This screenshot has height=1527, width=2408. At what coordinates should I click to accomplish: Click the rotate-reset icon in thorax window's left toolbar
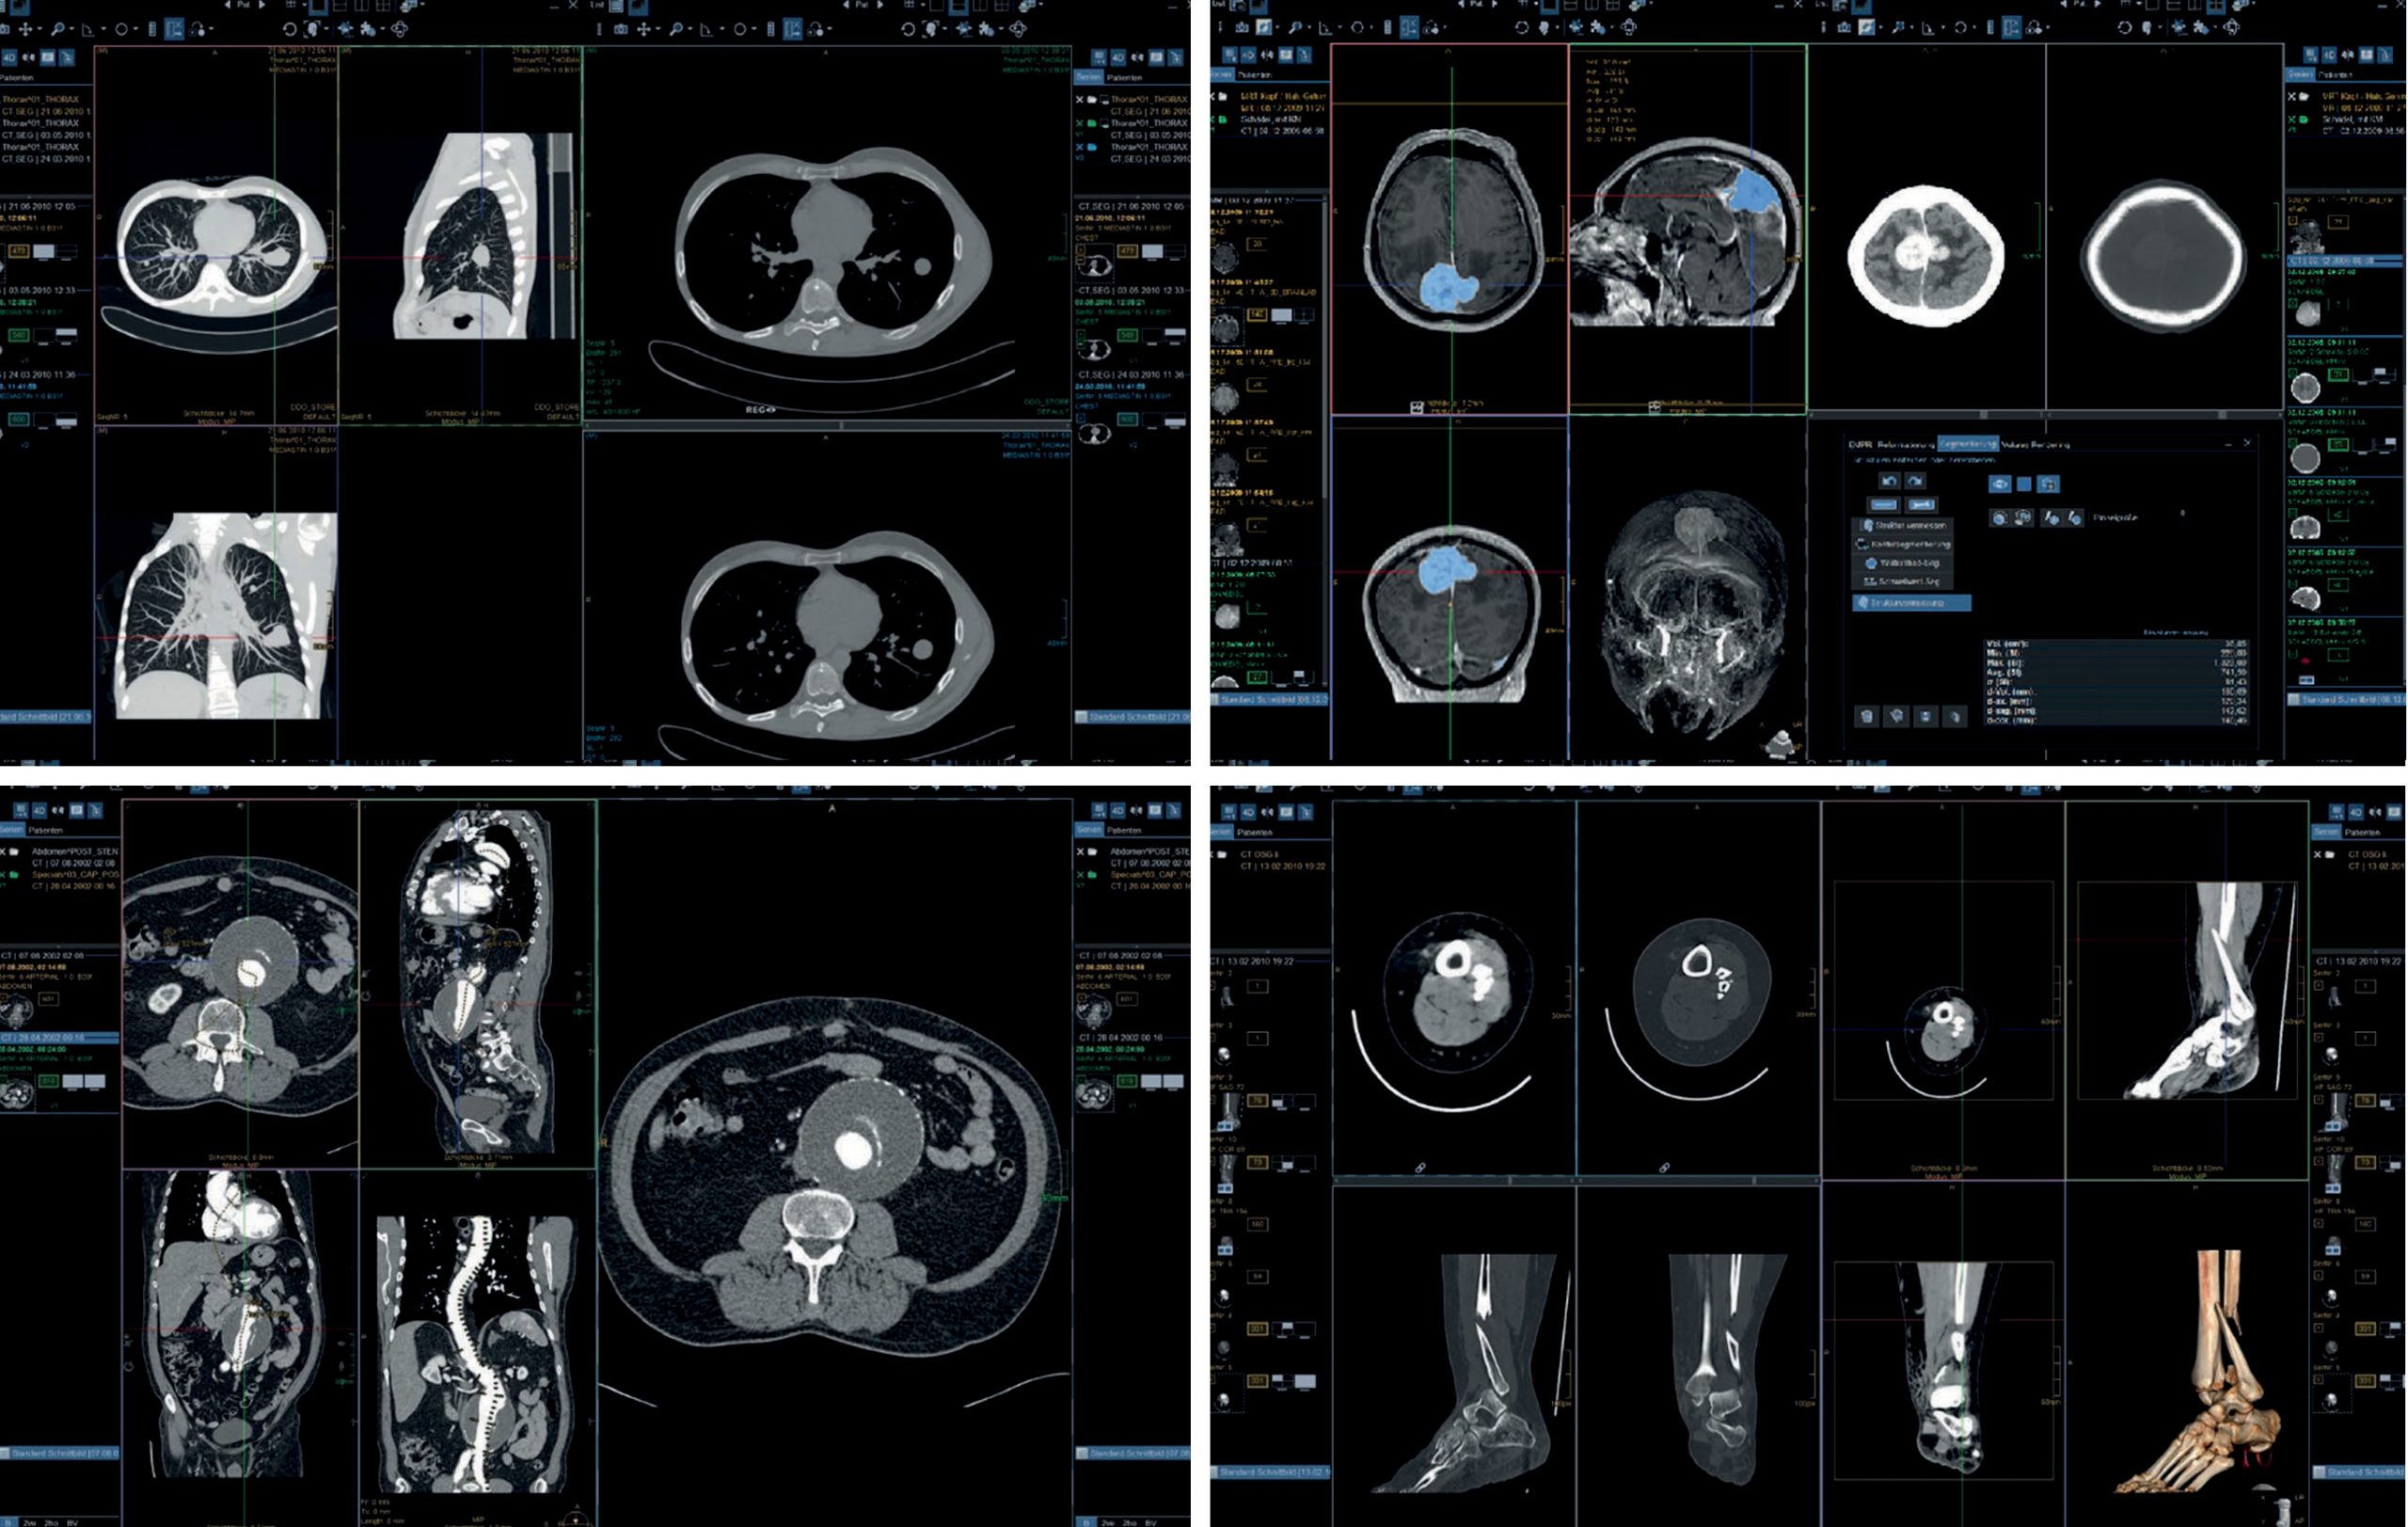(x=290, y=29)
